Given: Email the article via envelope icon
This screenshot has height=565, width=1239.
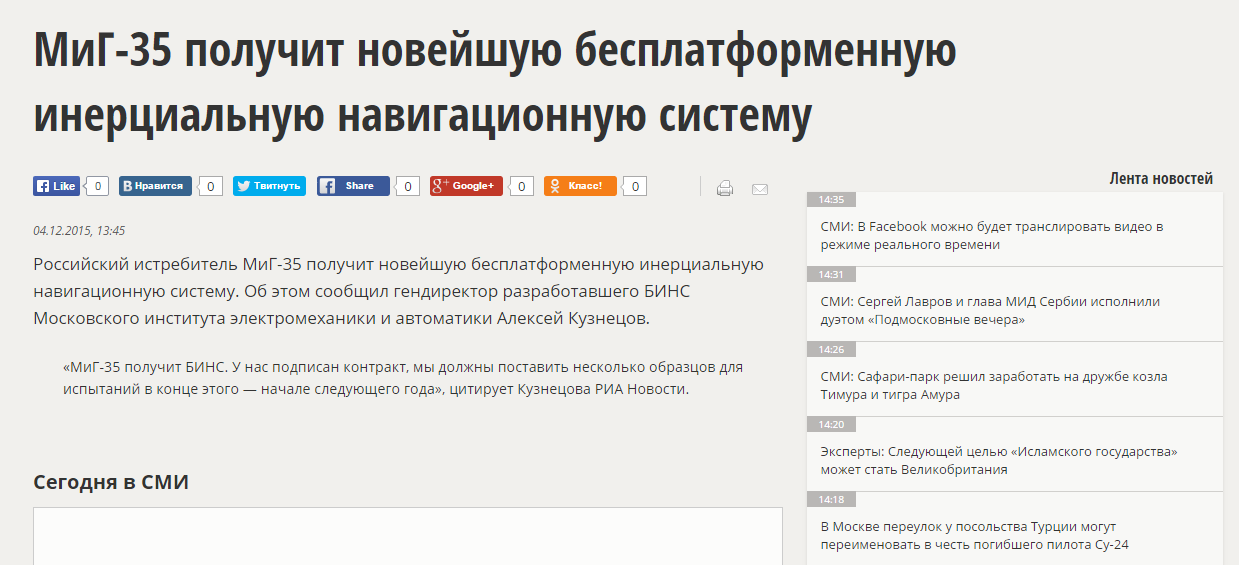Looking at the screenshot, I should [760, 189].
